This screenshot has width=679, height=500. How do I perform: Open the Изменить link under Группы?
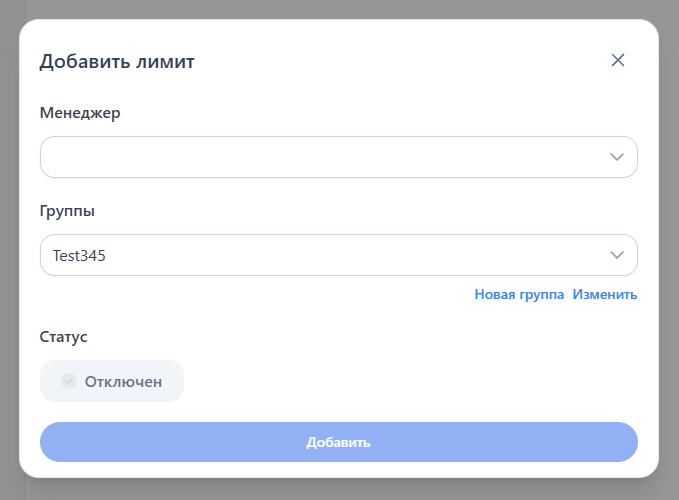[605, 294]
